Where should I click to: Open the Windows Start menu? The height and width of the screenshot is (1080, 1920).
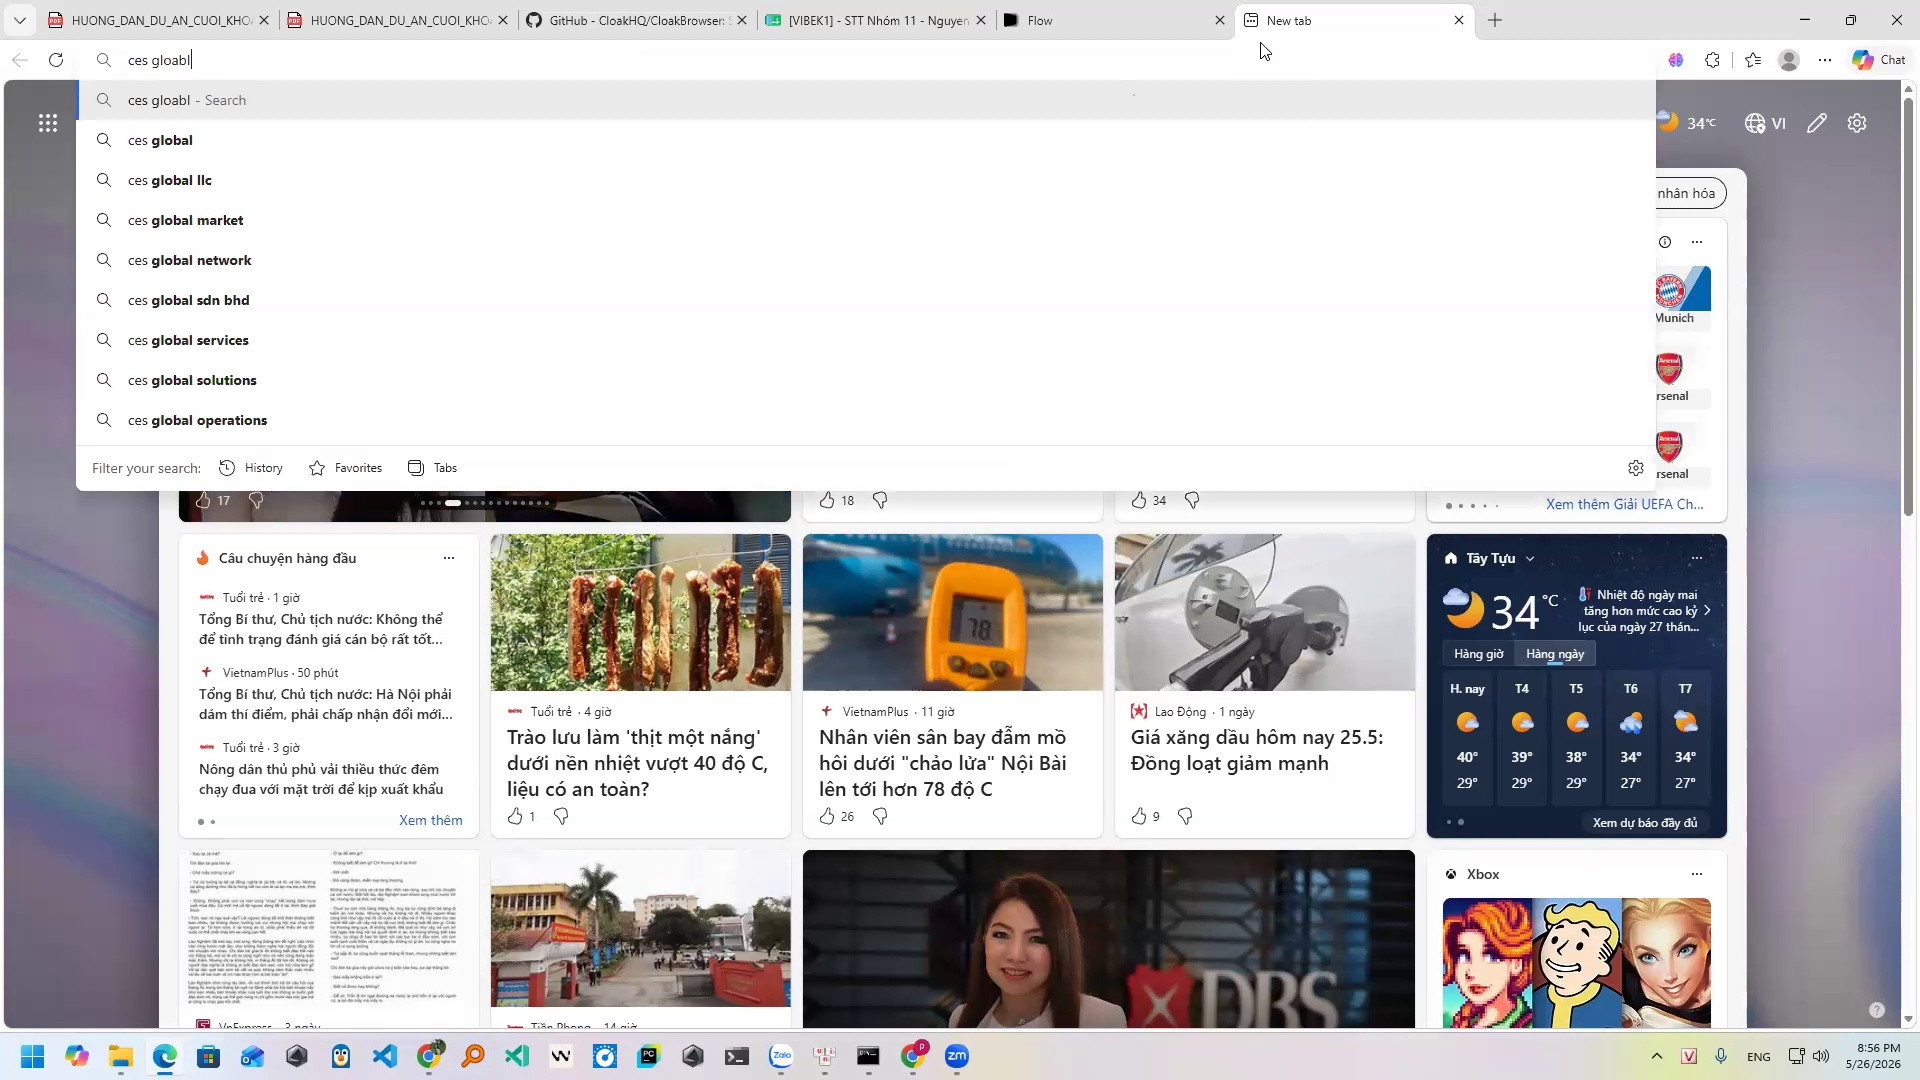[x=33, y=1056]
